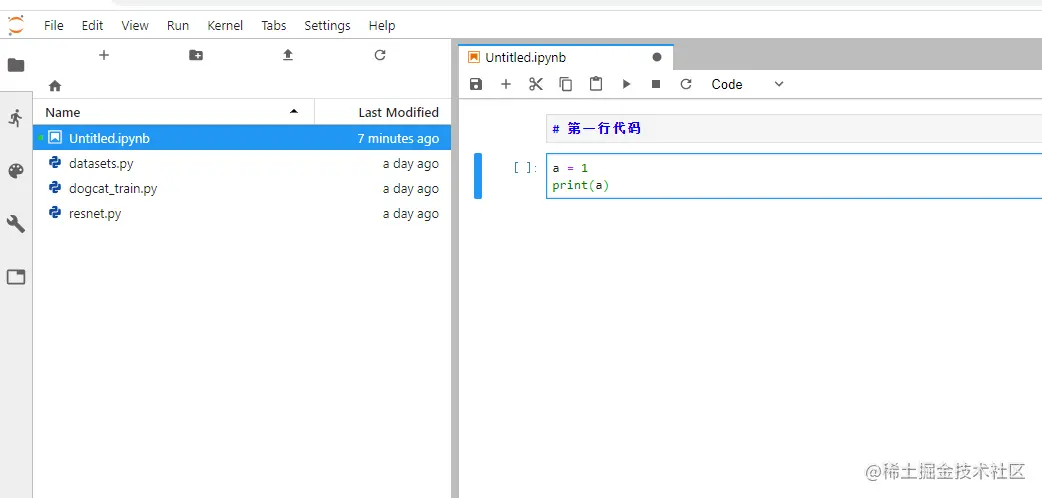Click the markdown cell '# 第一行代码'
The width and height of the screenshot is (1042, 498).
tap(794, 128)
